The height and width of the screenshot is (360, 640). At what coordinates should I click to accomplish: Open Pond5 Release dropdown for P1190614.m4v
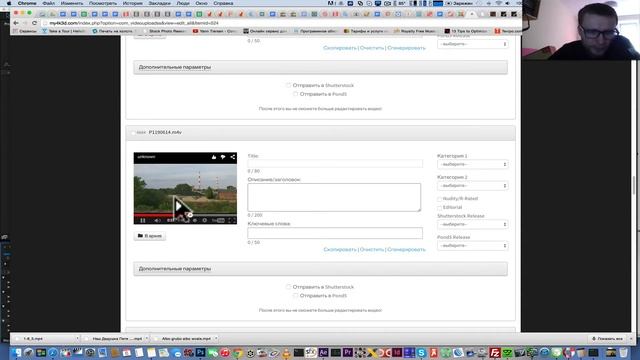473,246
